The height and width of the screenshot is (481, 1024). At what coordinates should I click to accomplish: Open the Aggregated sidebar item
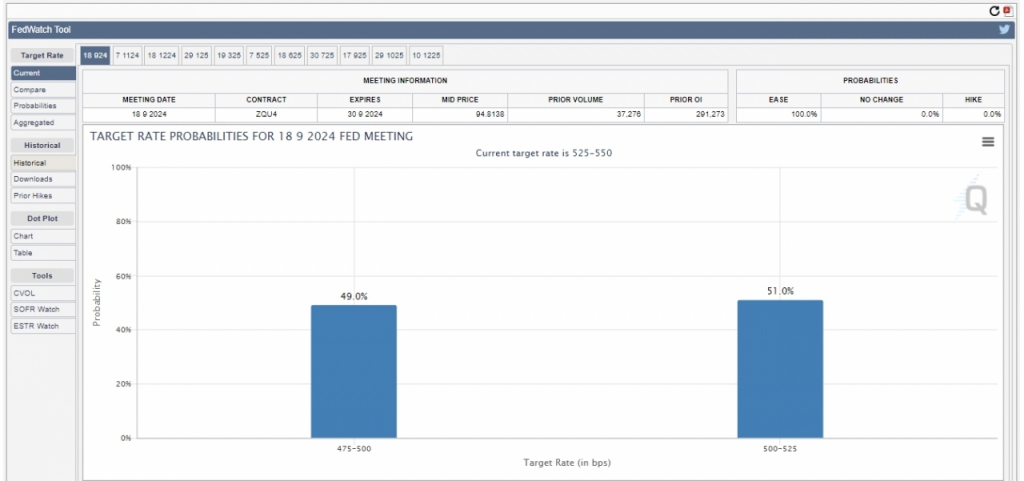34,123
